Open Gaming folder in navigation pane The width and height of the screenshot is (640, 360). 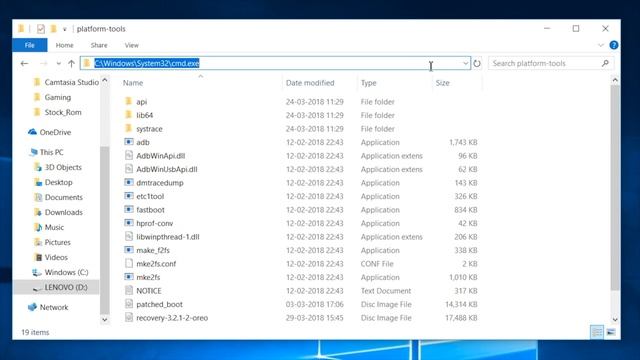[58, 97]
